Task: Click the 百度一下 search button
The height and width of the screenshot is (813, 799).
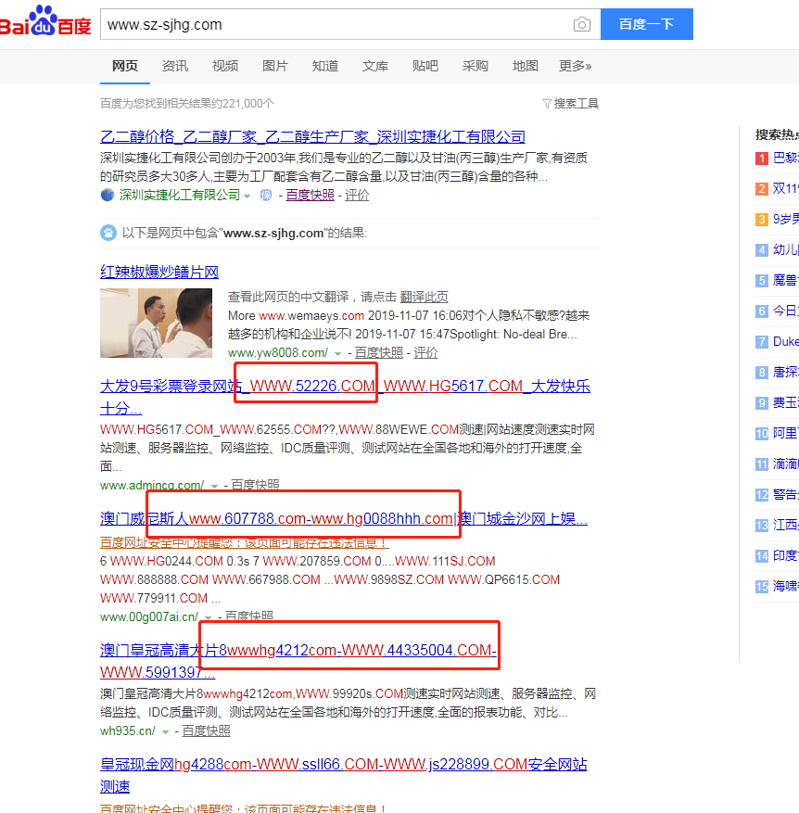Action: click(x=647, y=24)
